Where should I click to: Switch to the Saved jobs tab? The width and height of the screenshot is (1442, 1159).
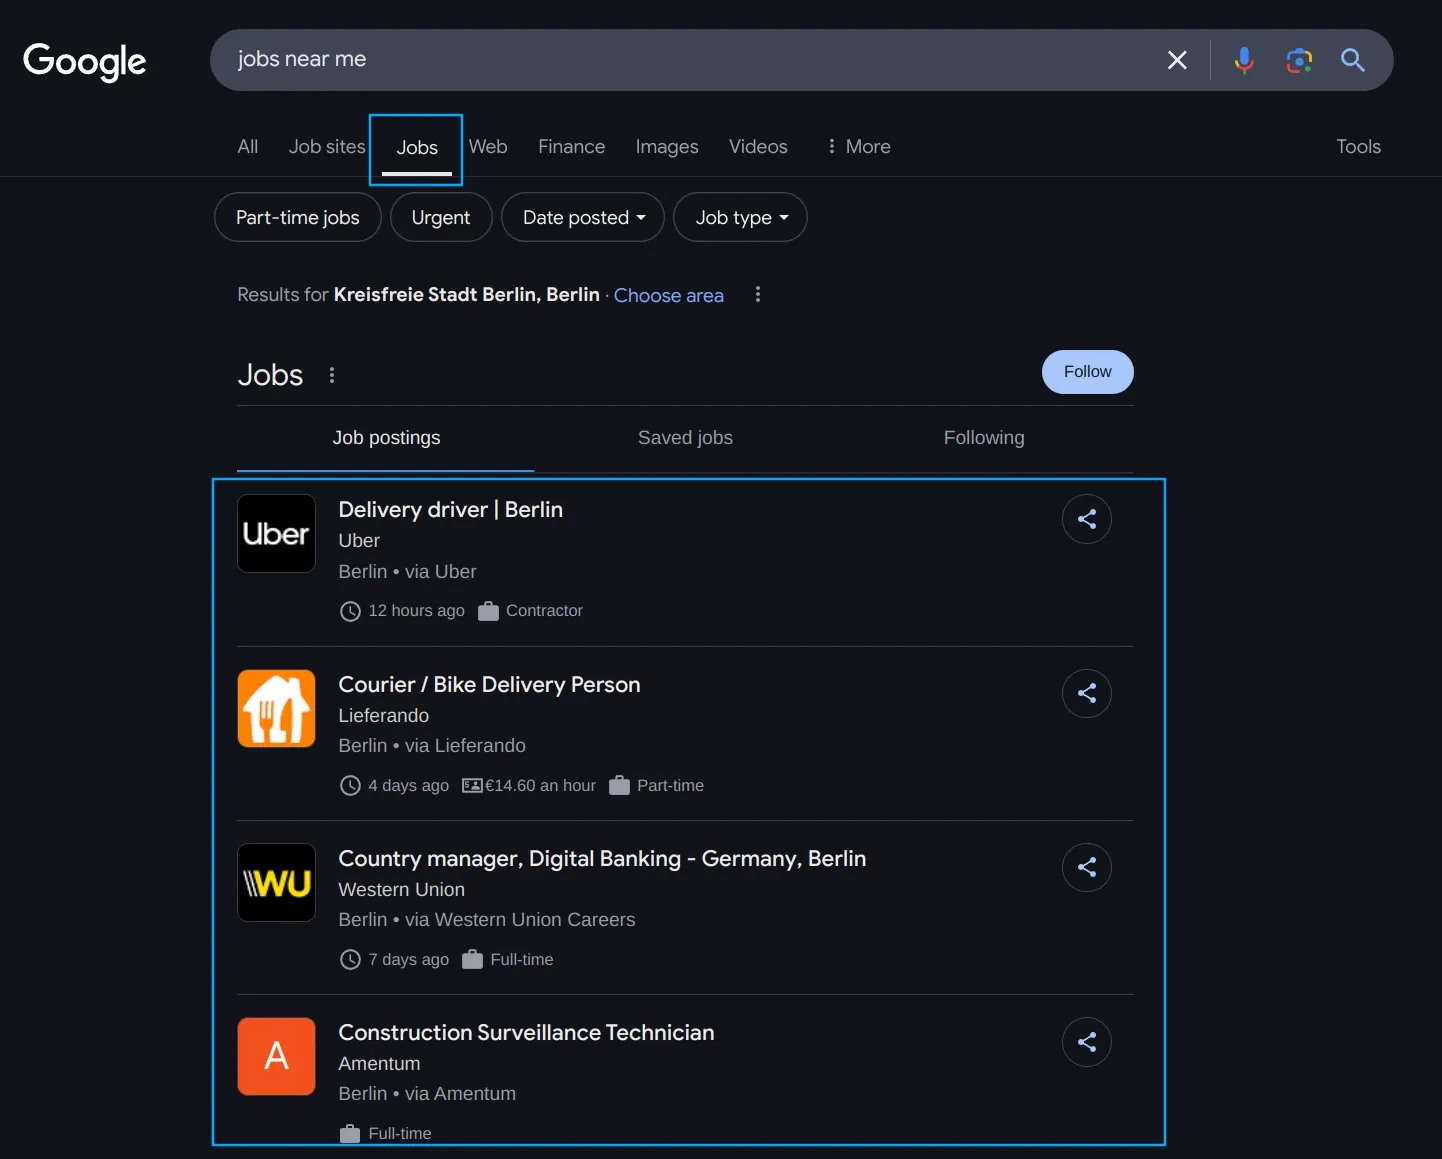coord(685,438)
